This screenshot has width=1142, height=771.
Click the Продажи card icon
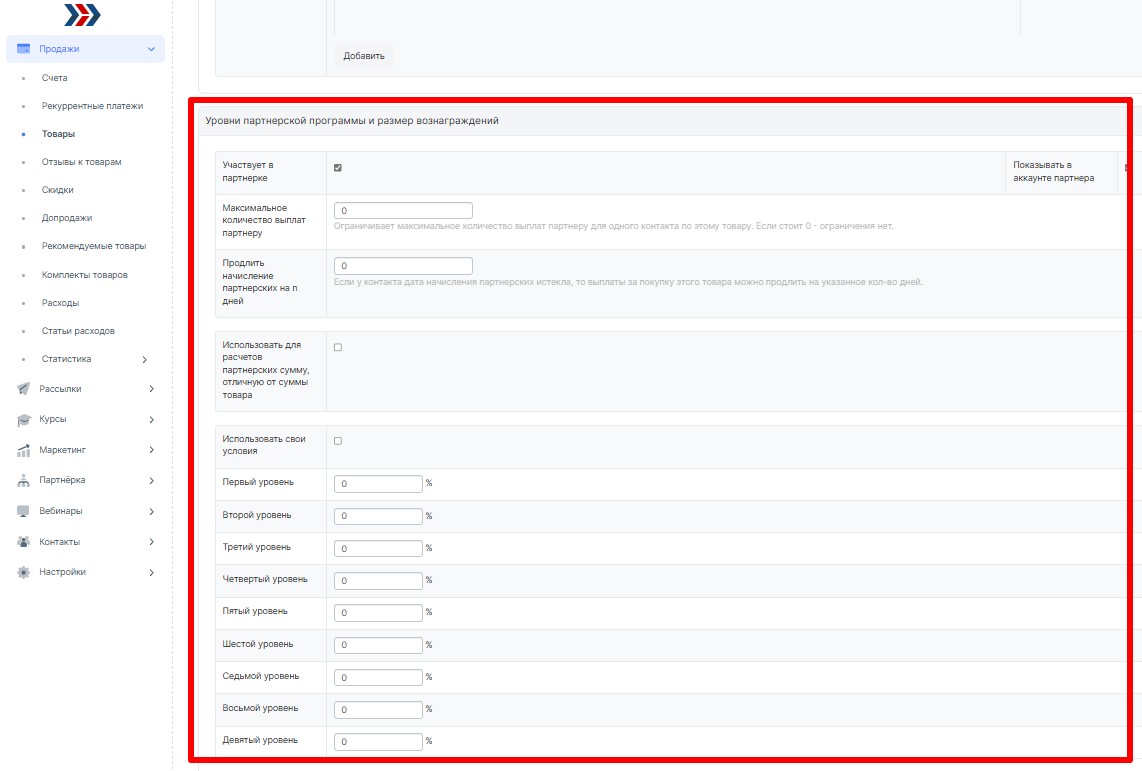click(x=24, y=49)
